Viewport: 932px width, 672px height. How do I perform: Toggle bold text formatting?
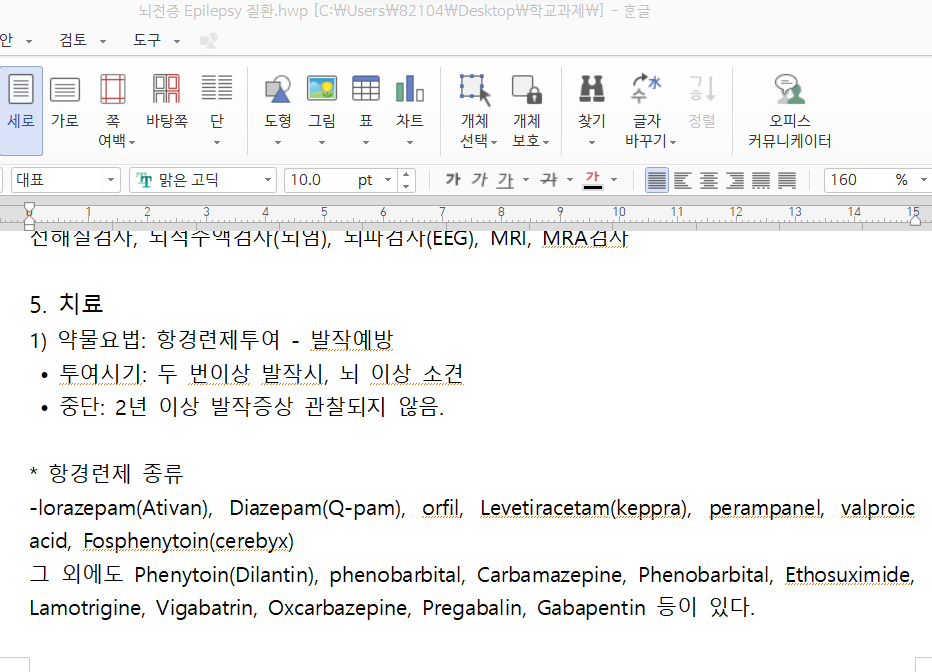(x=453, y=180)
